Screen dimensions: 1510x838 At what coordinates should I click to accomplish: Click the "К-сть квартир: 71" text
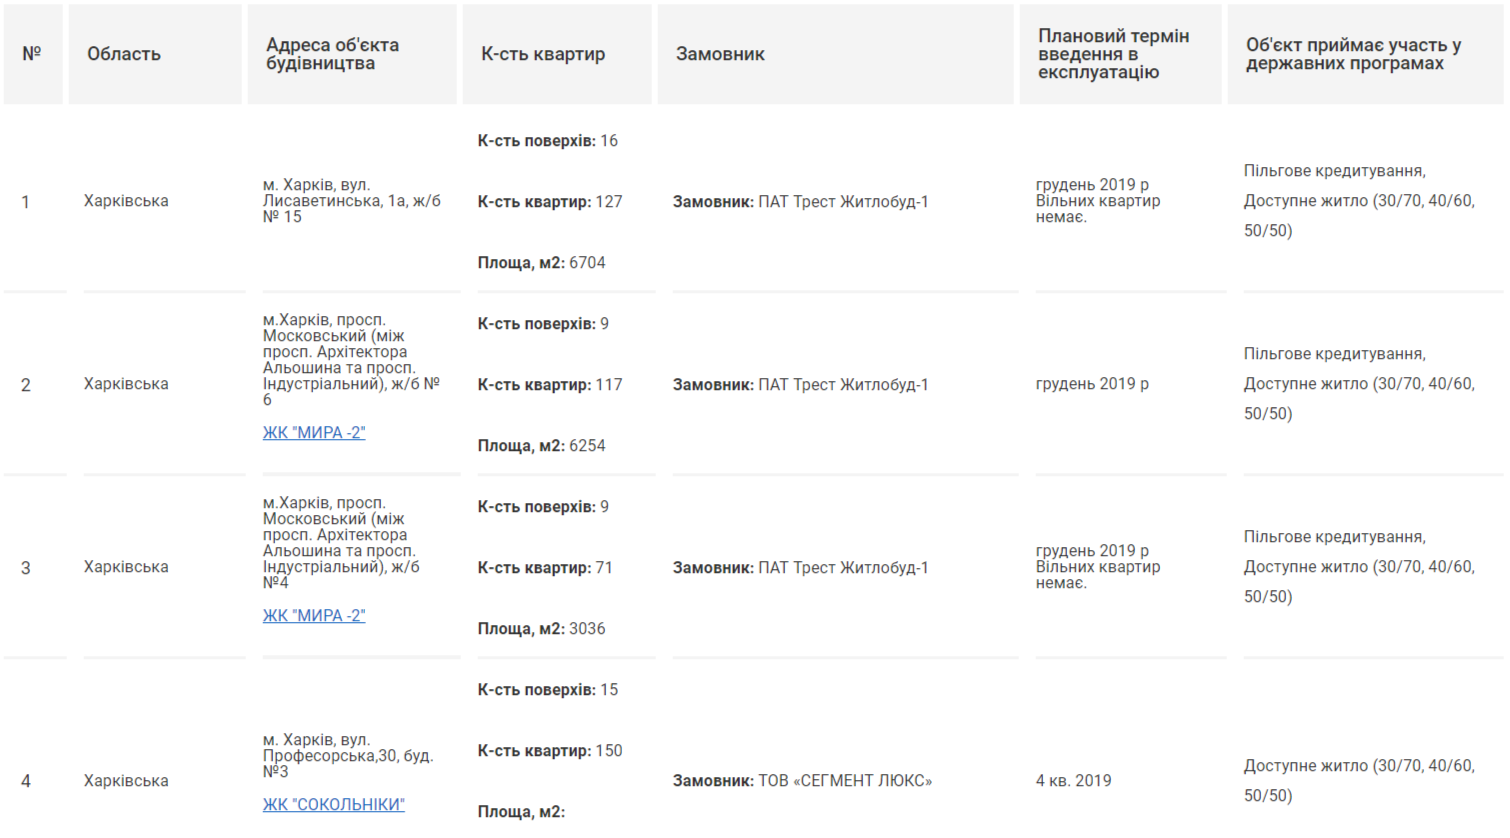click(545, 568)
